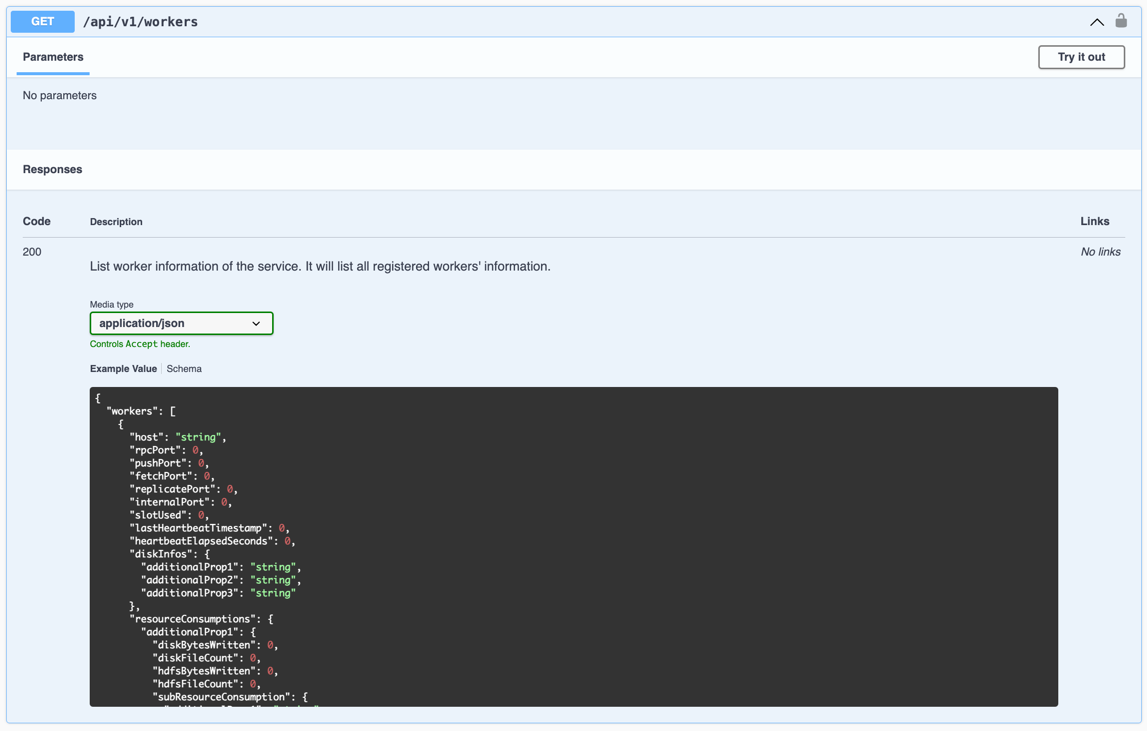The height and width of the screenshot is (731, 1147).
Task: Click the Controls Accept header note
Action: point(140,344)
